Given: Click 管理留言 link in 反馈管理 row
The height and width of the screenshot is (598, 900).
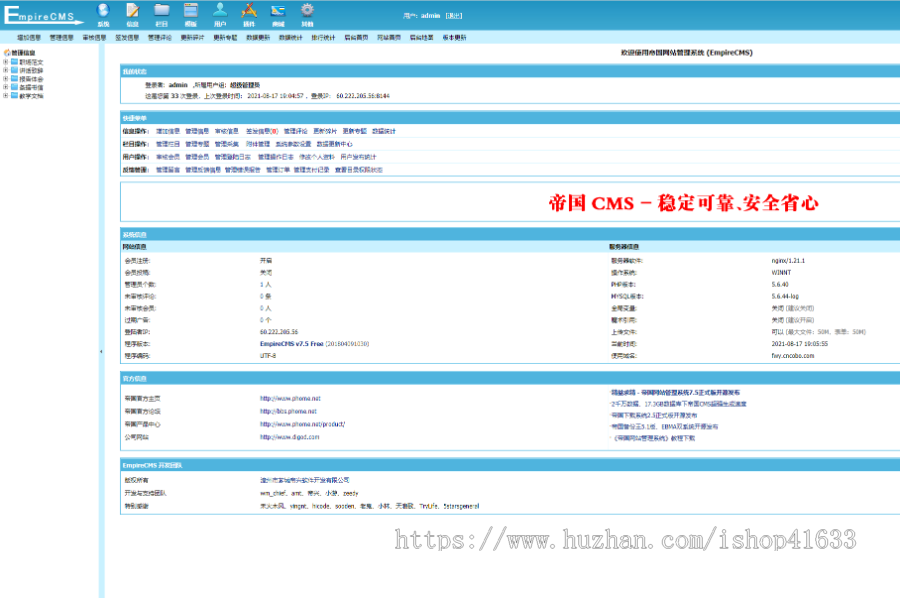Looking at the screenshot, I should (168, 170).
